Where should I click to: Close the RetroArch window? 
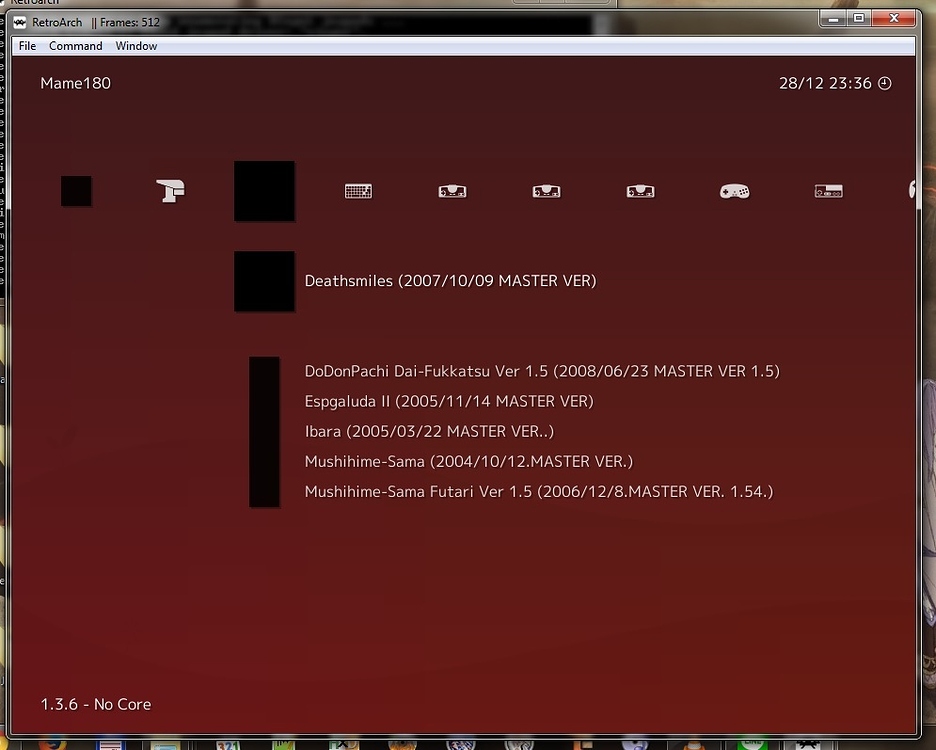(894, 19)
